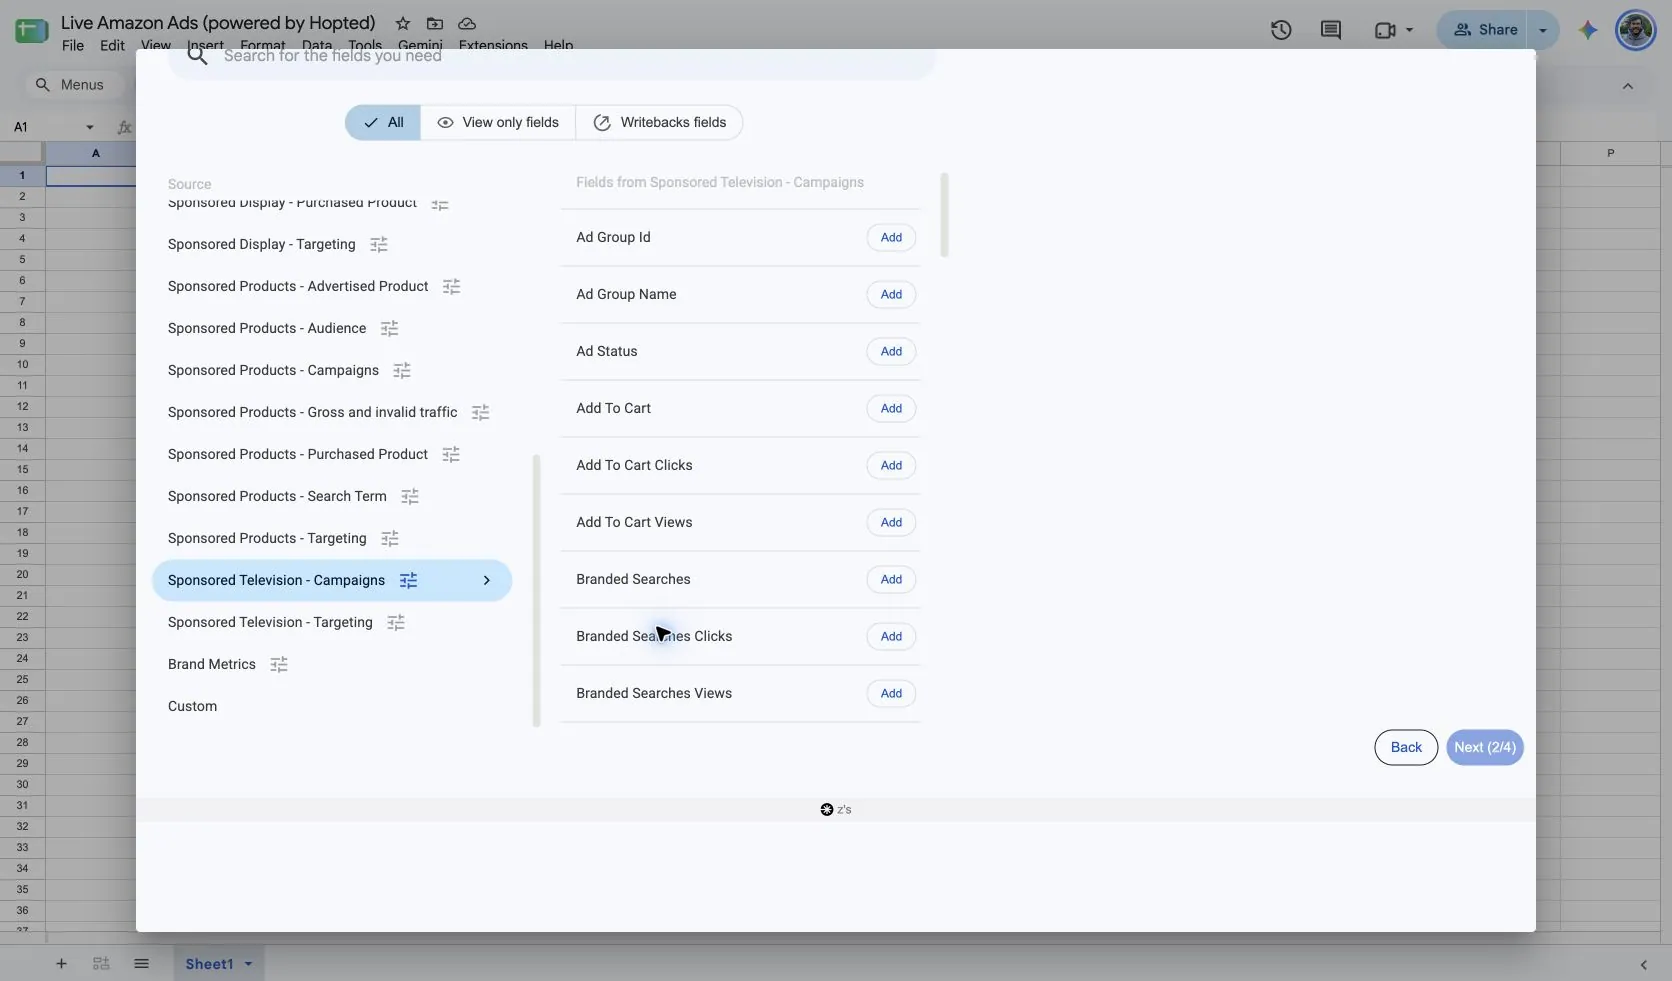Click tune icon for Sponsored Products - Purchased Product
This screenshot has width=1672, height=981.
(452, 454)
